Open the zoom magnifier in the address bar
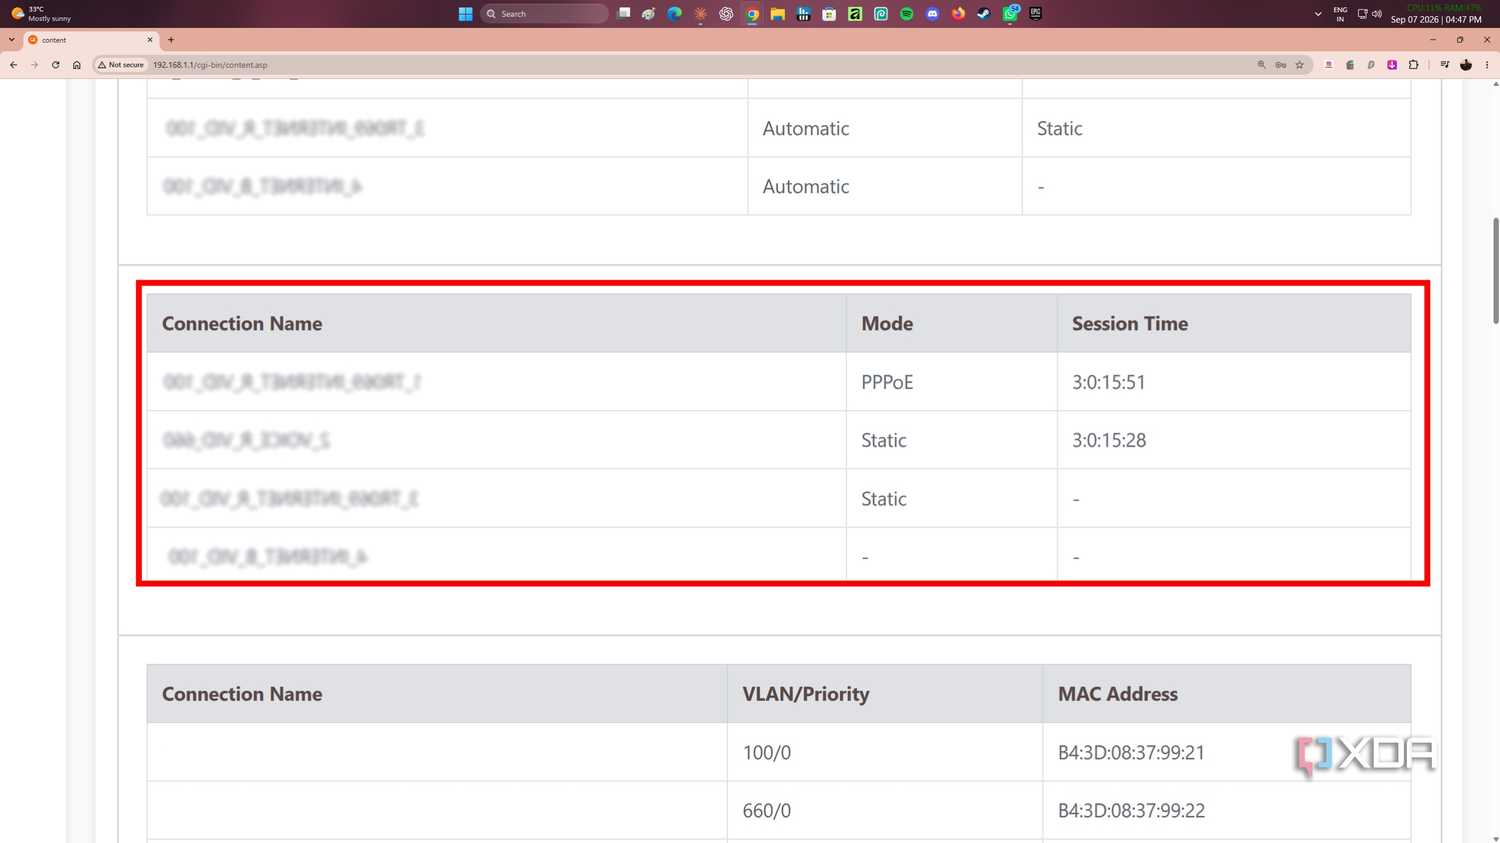 (x=1261, y=65)
